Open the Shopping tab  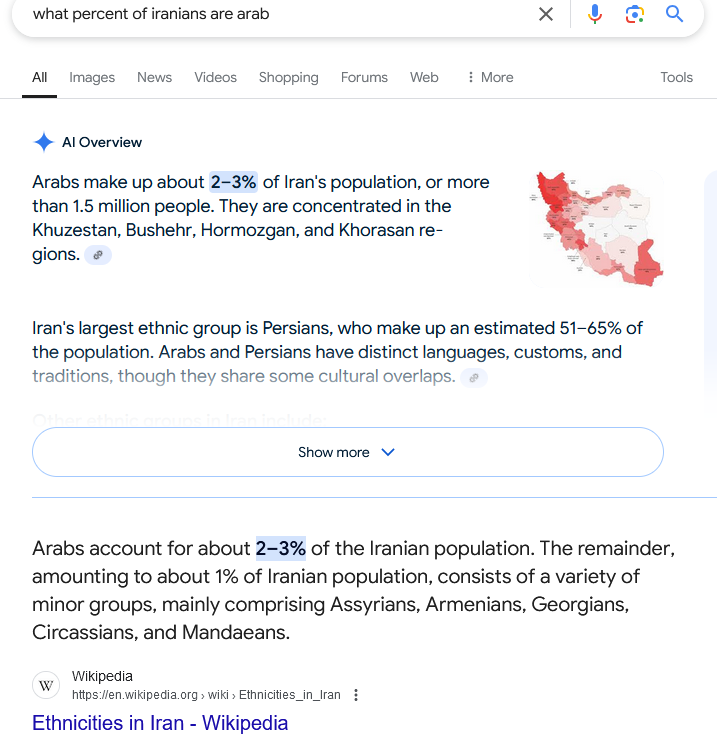[x=288, y=77]
